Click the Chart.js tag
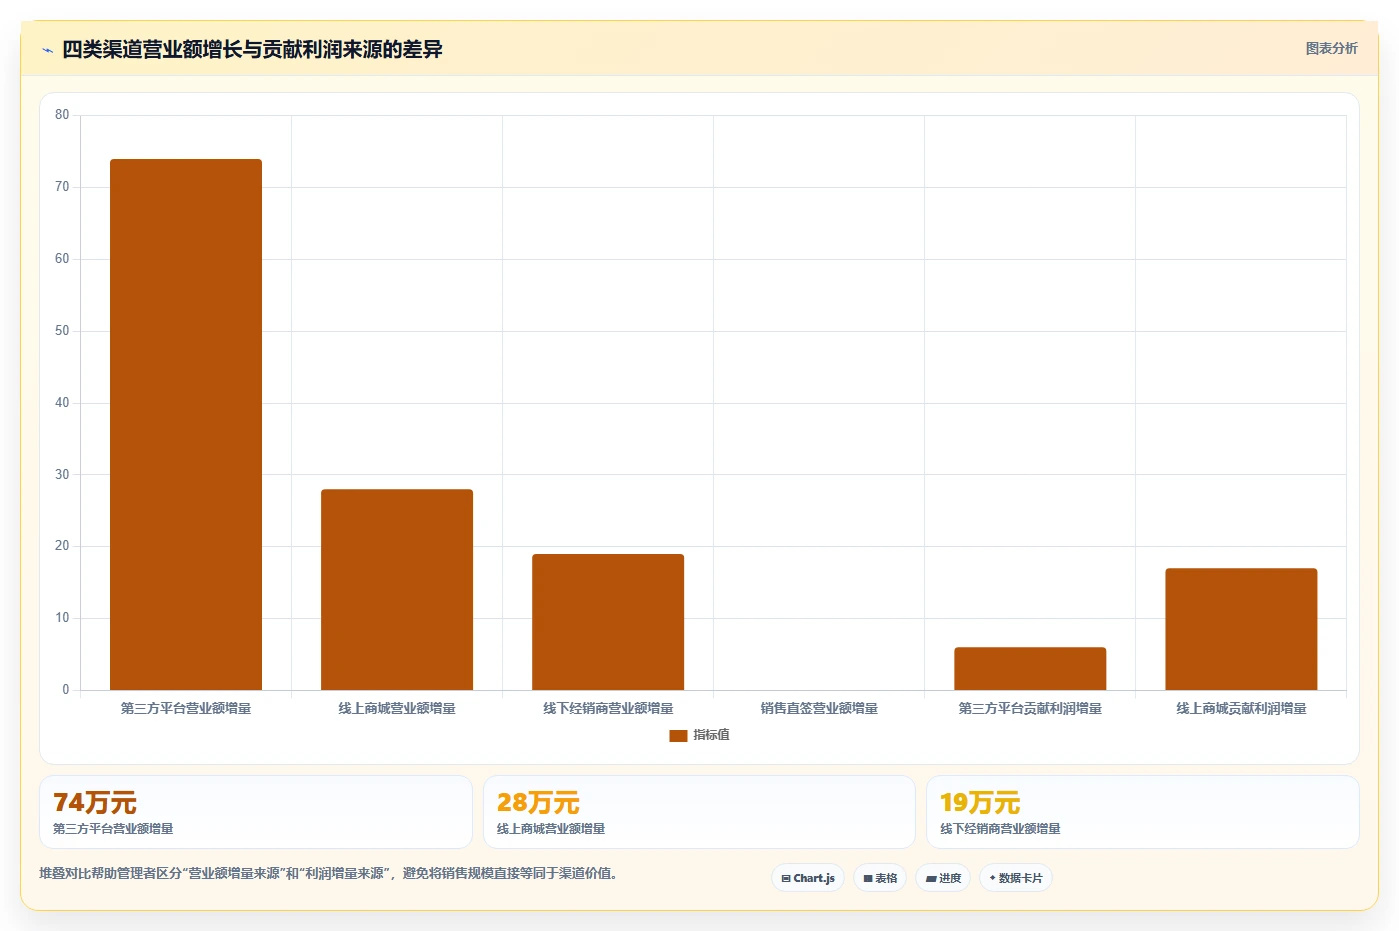 (x=808, y=878)
